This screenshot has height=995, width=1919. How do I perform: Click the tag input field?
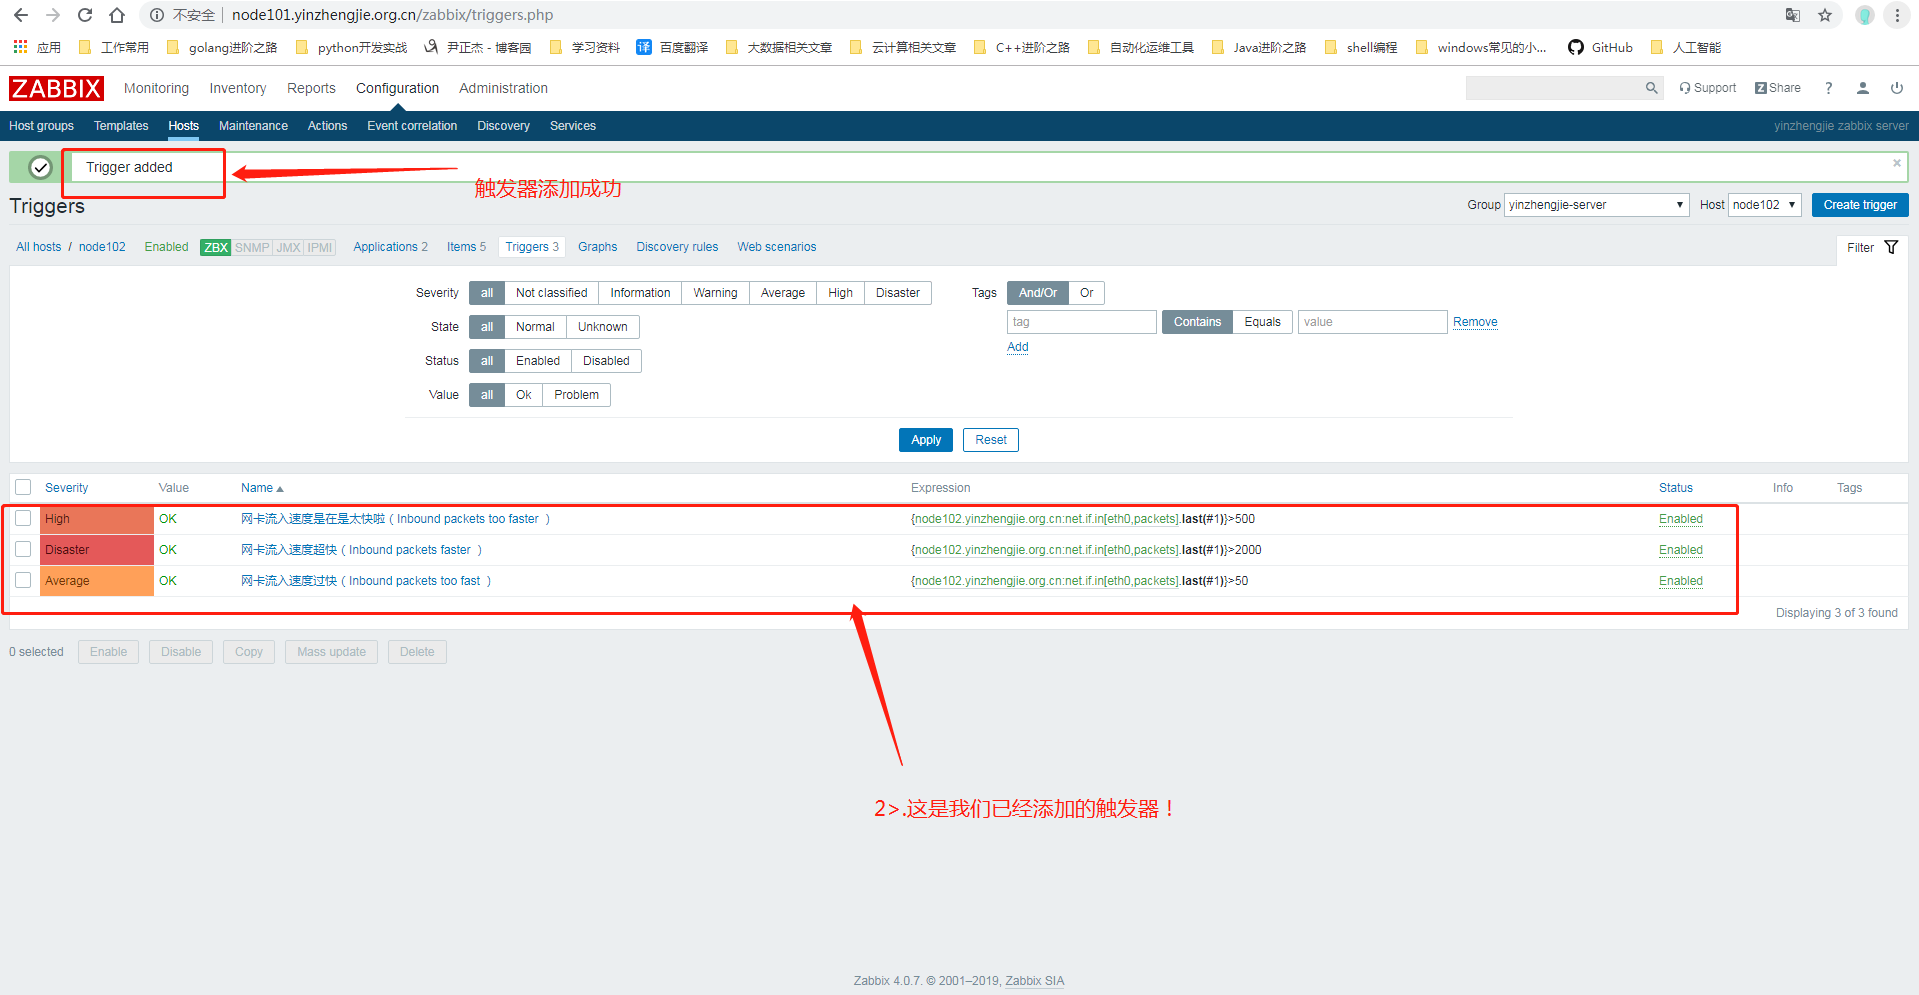(1081, 322)
